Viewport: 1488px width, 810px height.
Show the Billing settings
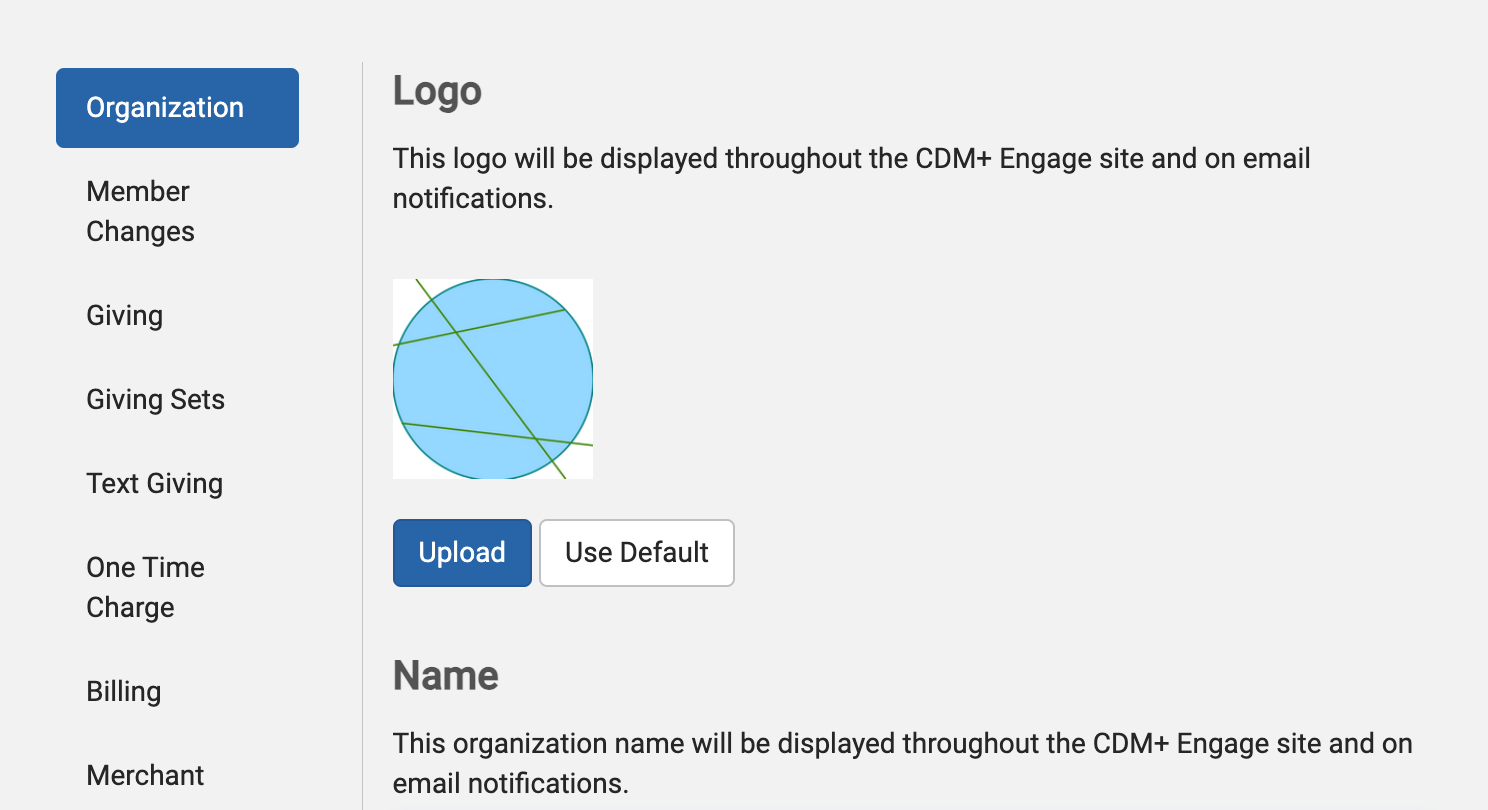124,692
